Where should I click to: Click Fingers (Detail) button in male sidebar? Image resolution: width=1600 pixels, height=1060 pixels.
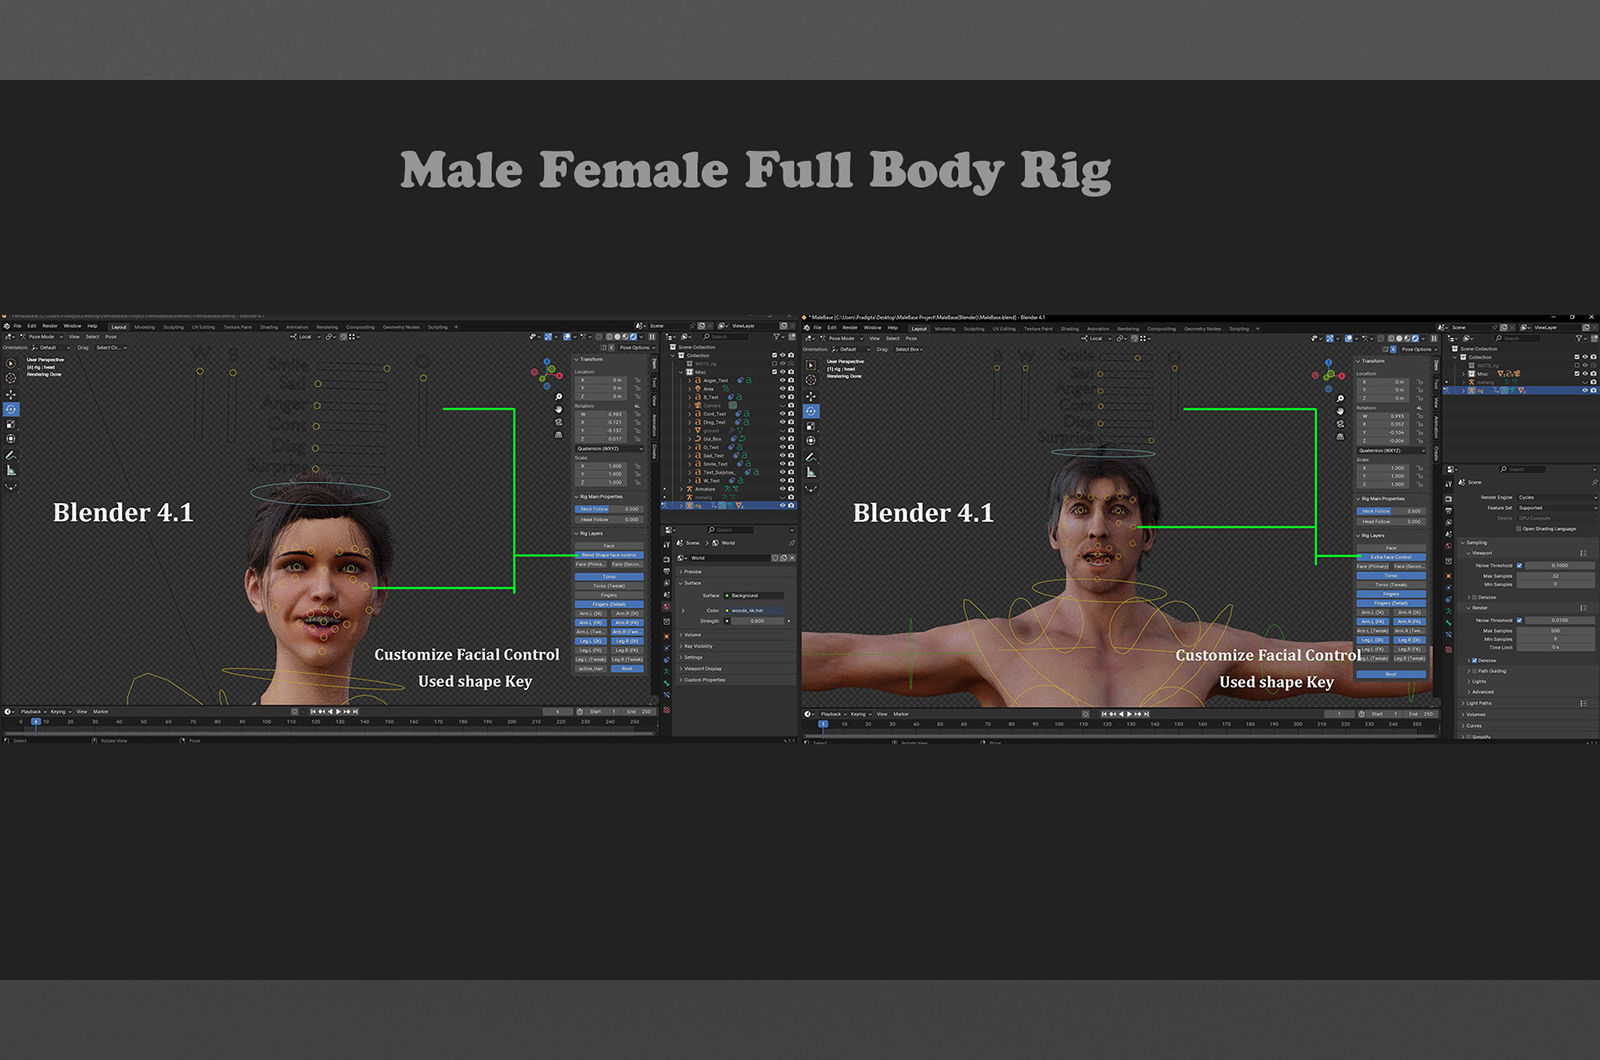pos(1391,603)
